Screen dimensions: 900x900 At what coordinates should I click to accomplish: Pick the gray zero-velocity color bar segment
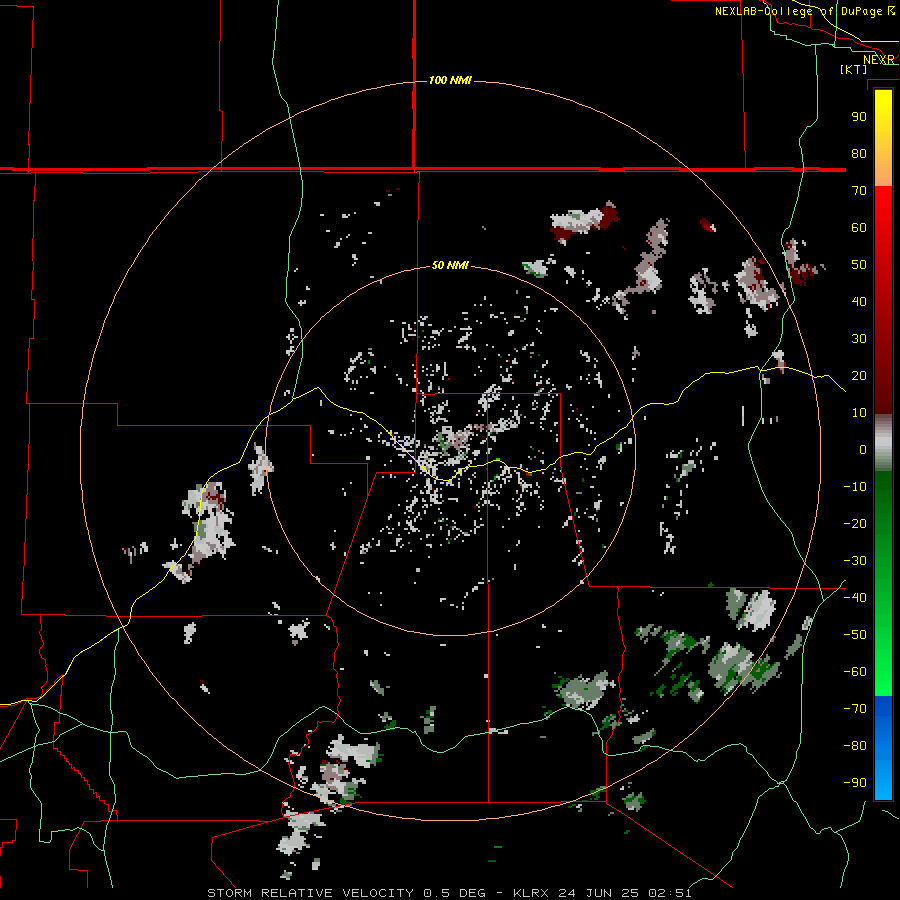coord(883,443)
